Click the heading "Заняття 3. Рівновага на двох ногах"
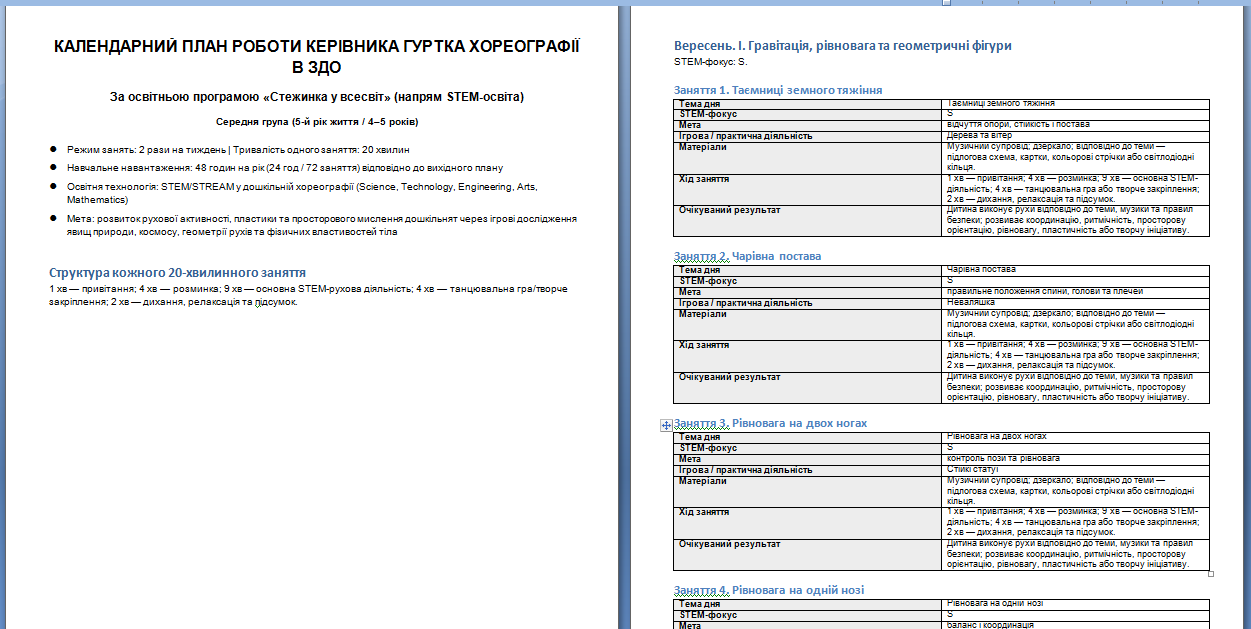Screen dimensions: 1251x629 771,423
